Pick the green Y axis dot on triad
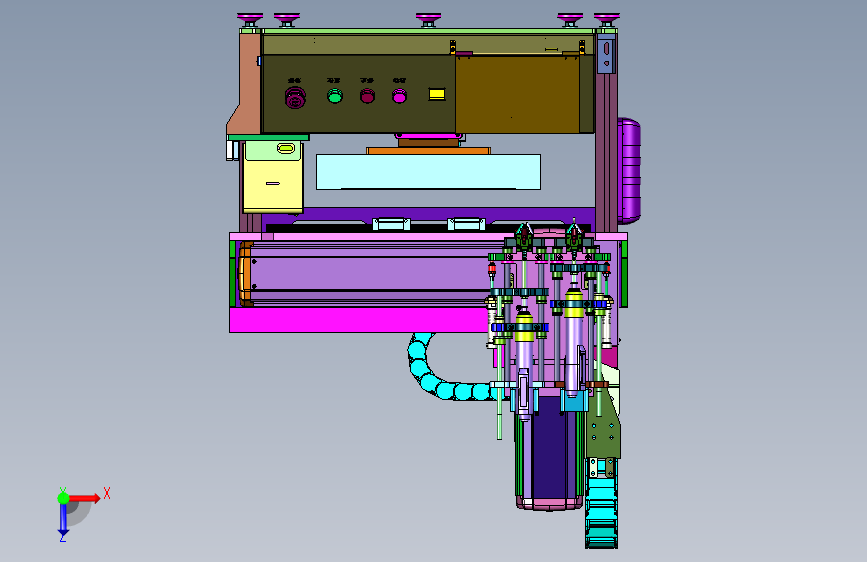867x562 pixels. click(63, 498)
